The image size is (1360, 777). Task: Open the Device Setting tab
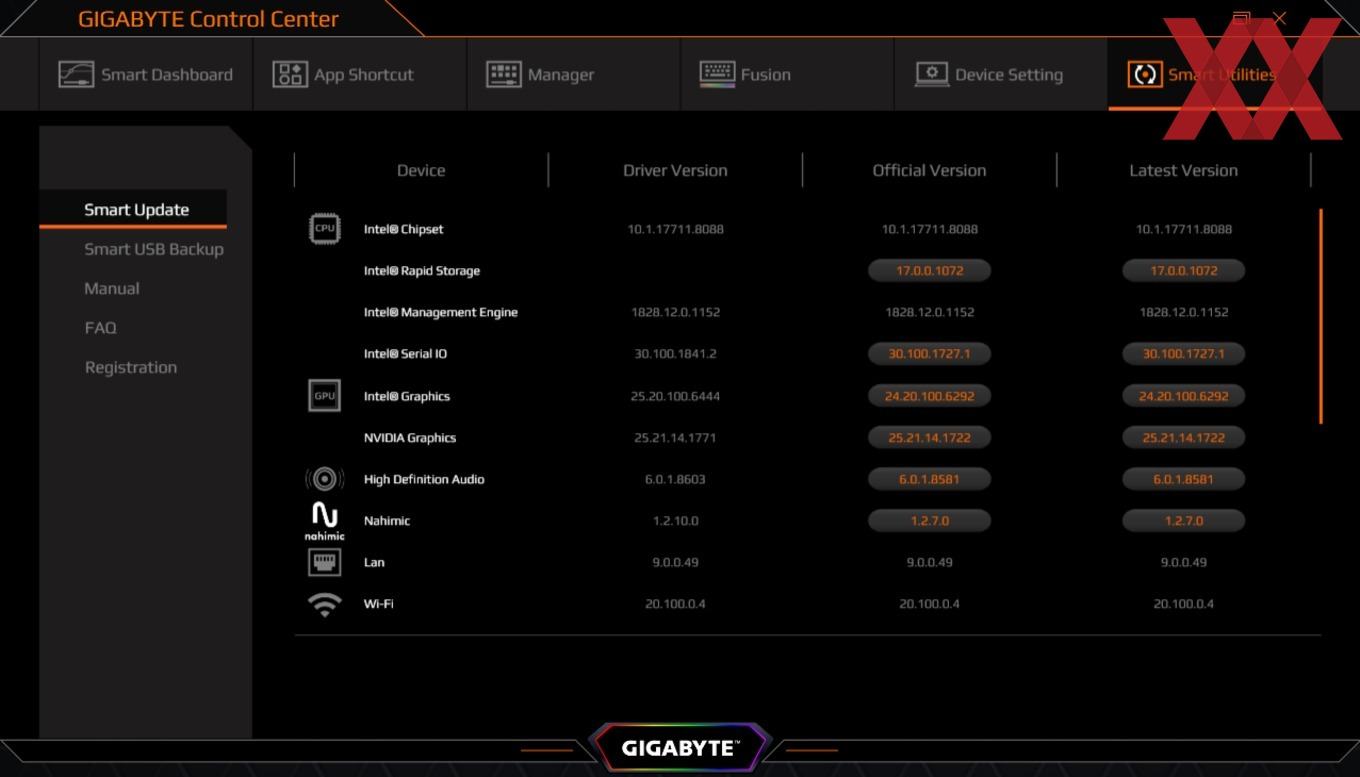tap(1001, 75)
